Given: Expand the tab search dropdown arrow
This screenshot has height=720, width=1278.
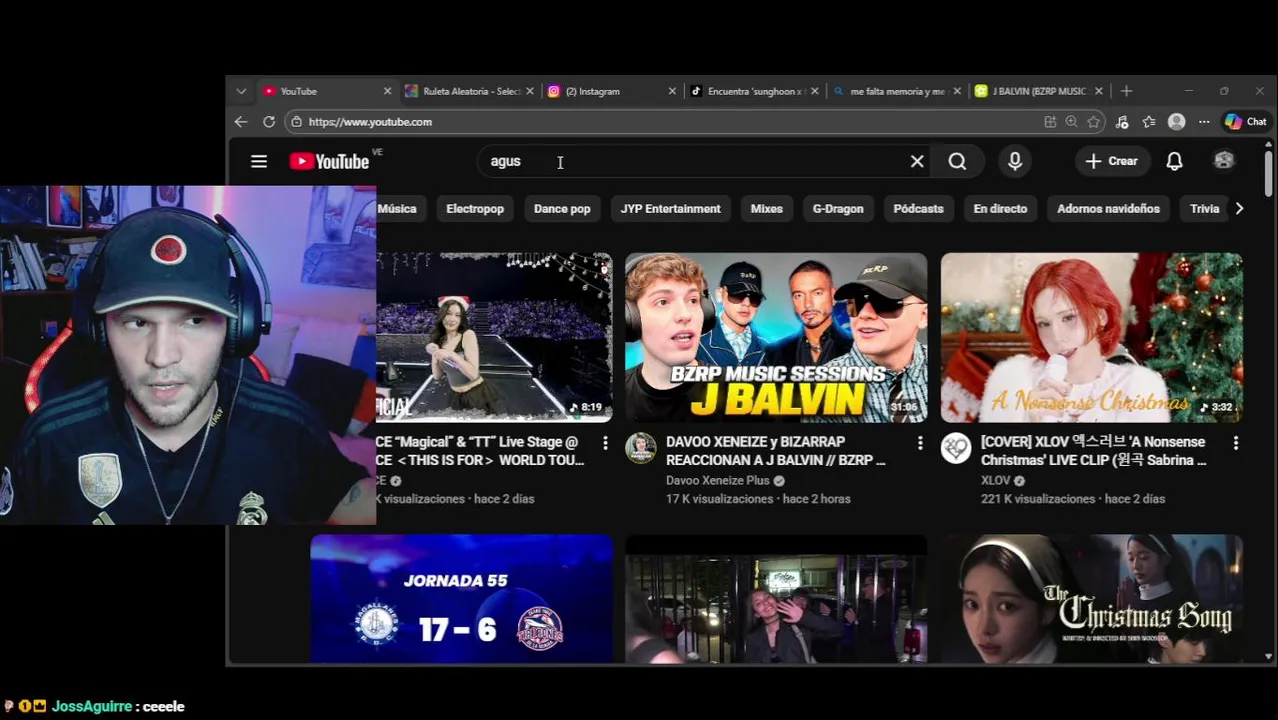Looking at the screenshot, I should 241,91.
